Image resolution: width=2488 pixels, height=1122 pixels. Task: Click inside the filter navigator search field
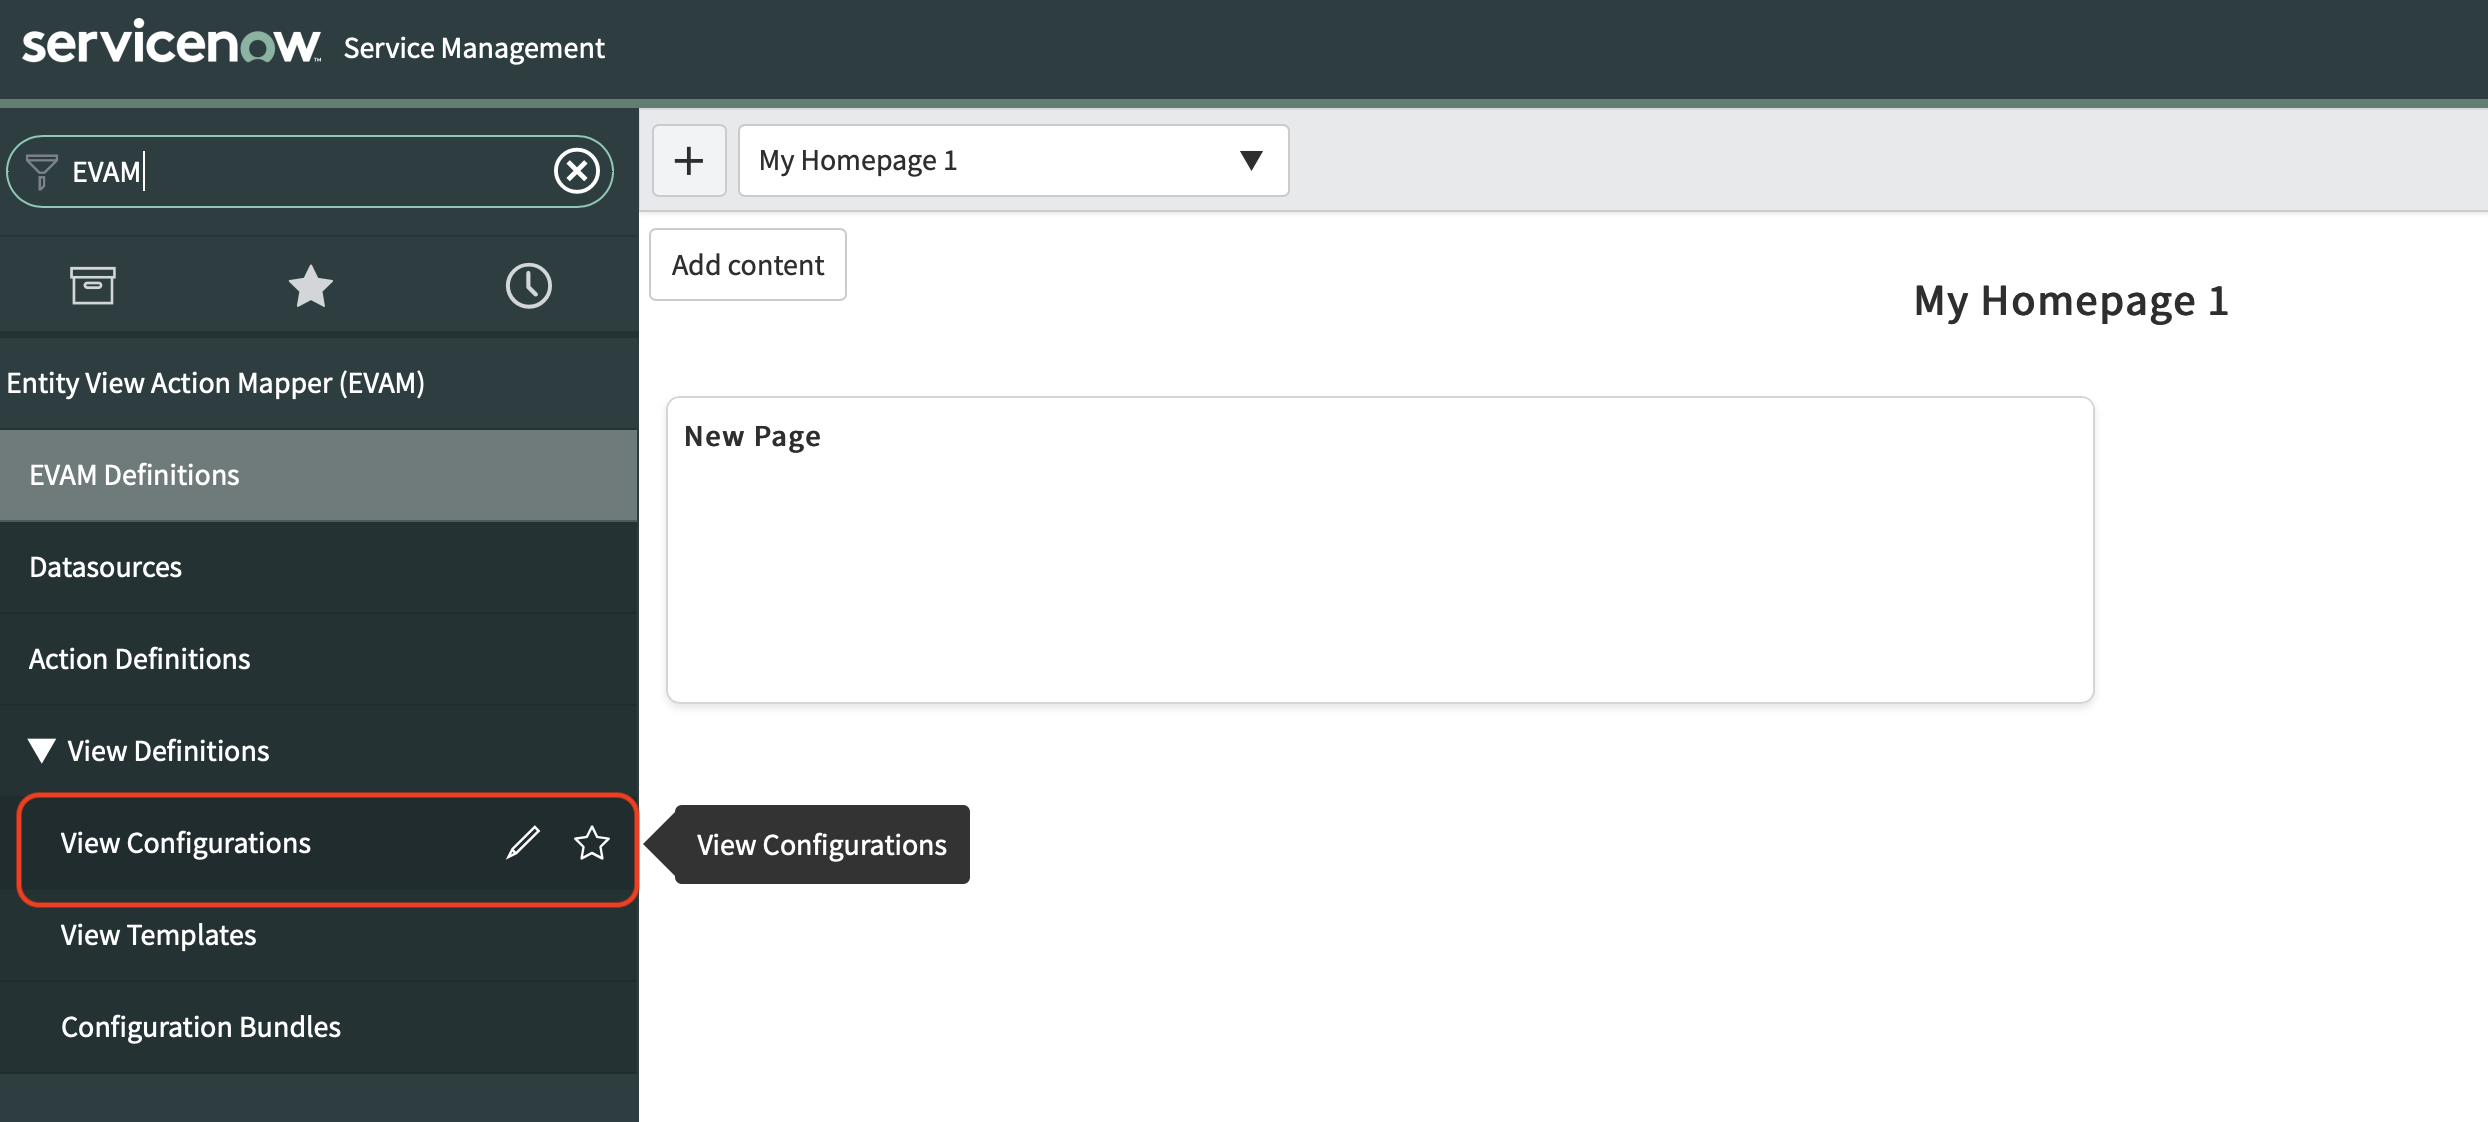[x=300, y=171]
